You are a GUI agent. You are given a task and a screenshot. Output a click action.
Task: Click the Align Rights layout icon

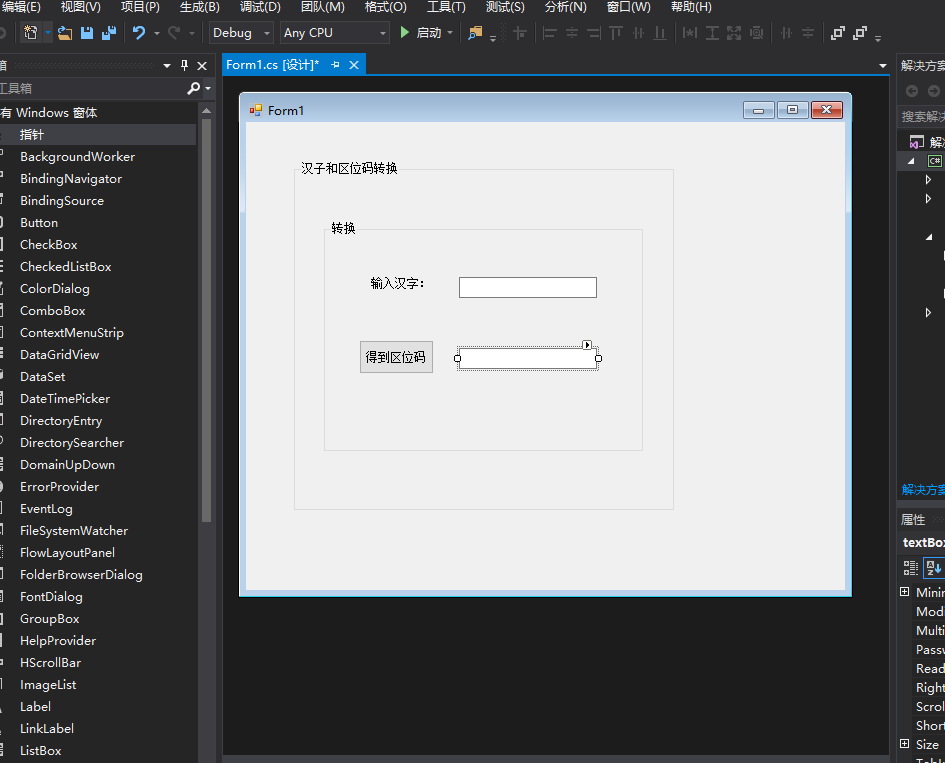594,33
